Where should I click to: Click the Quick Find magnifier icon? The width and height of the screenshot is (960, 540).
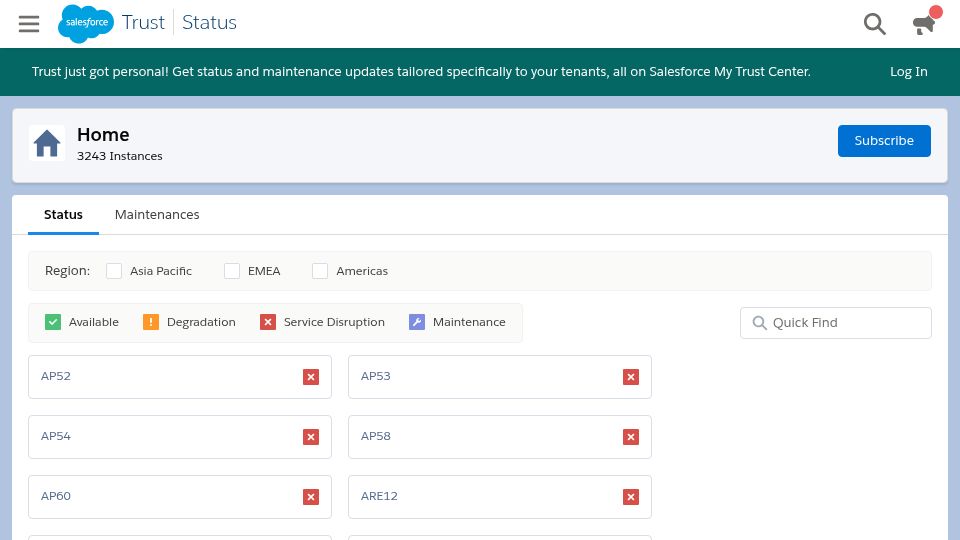pyautogui.click(x=759, y=323)
